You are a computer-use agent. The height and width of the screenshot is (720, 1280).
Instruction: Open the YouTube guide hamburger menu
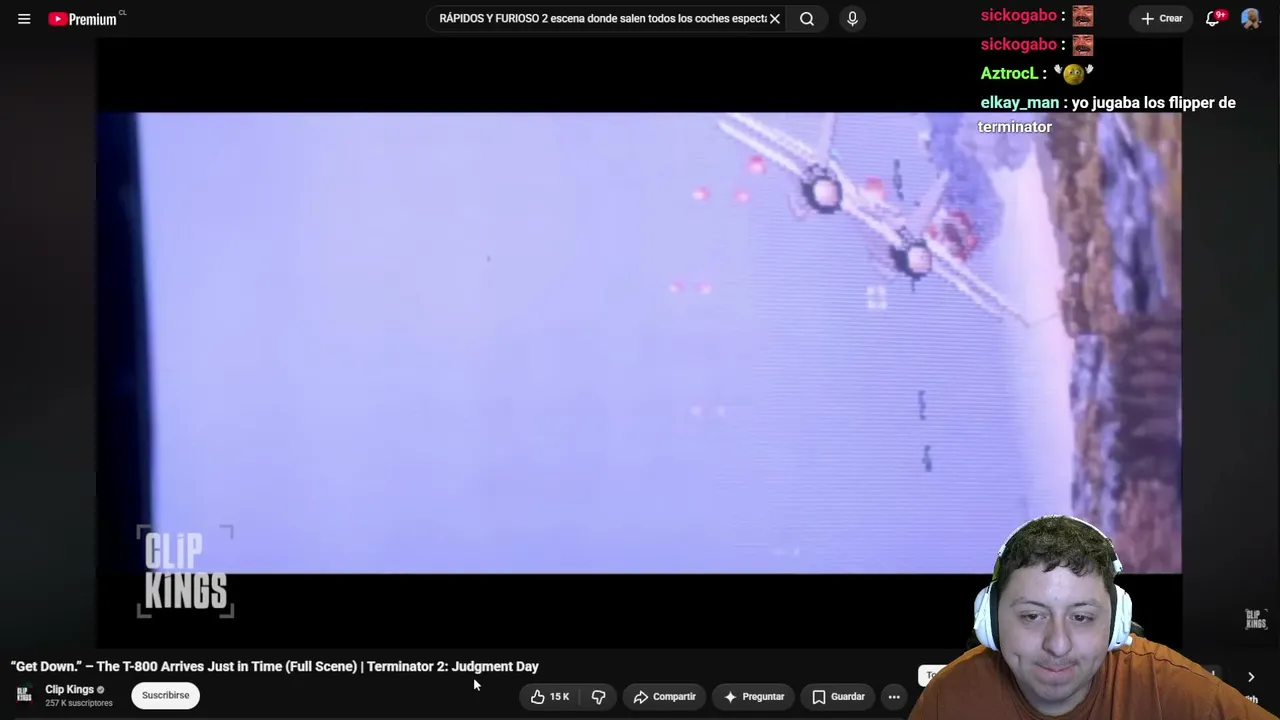pos(24,19)
